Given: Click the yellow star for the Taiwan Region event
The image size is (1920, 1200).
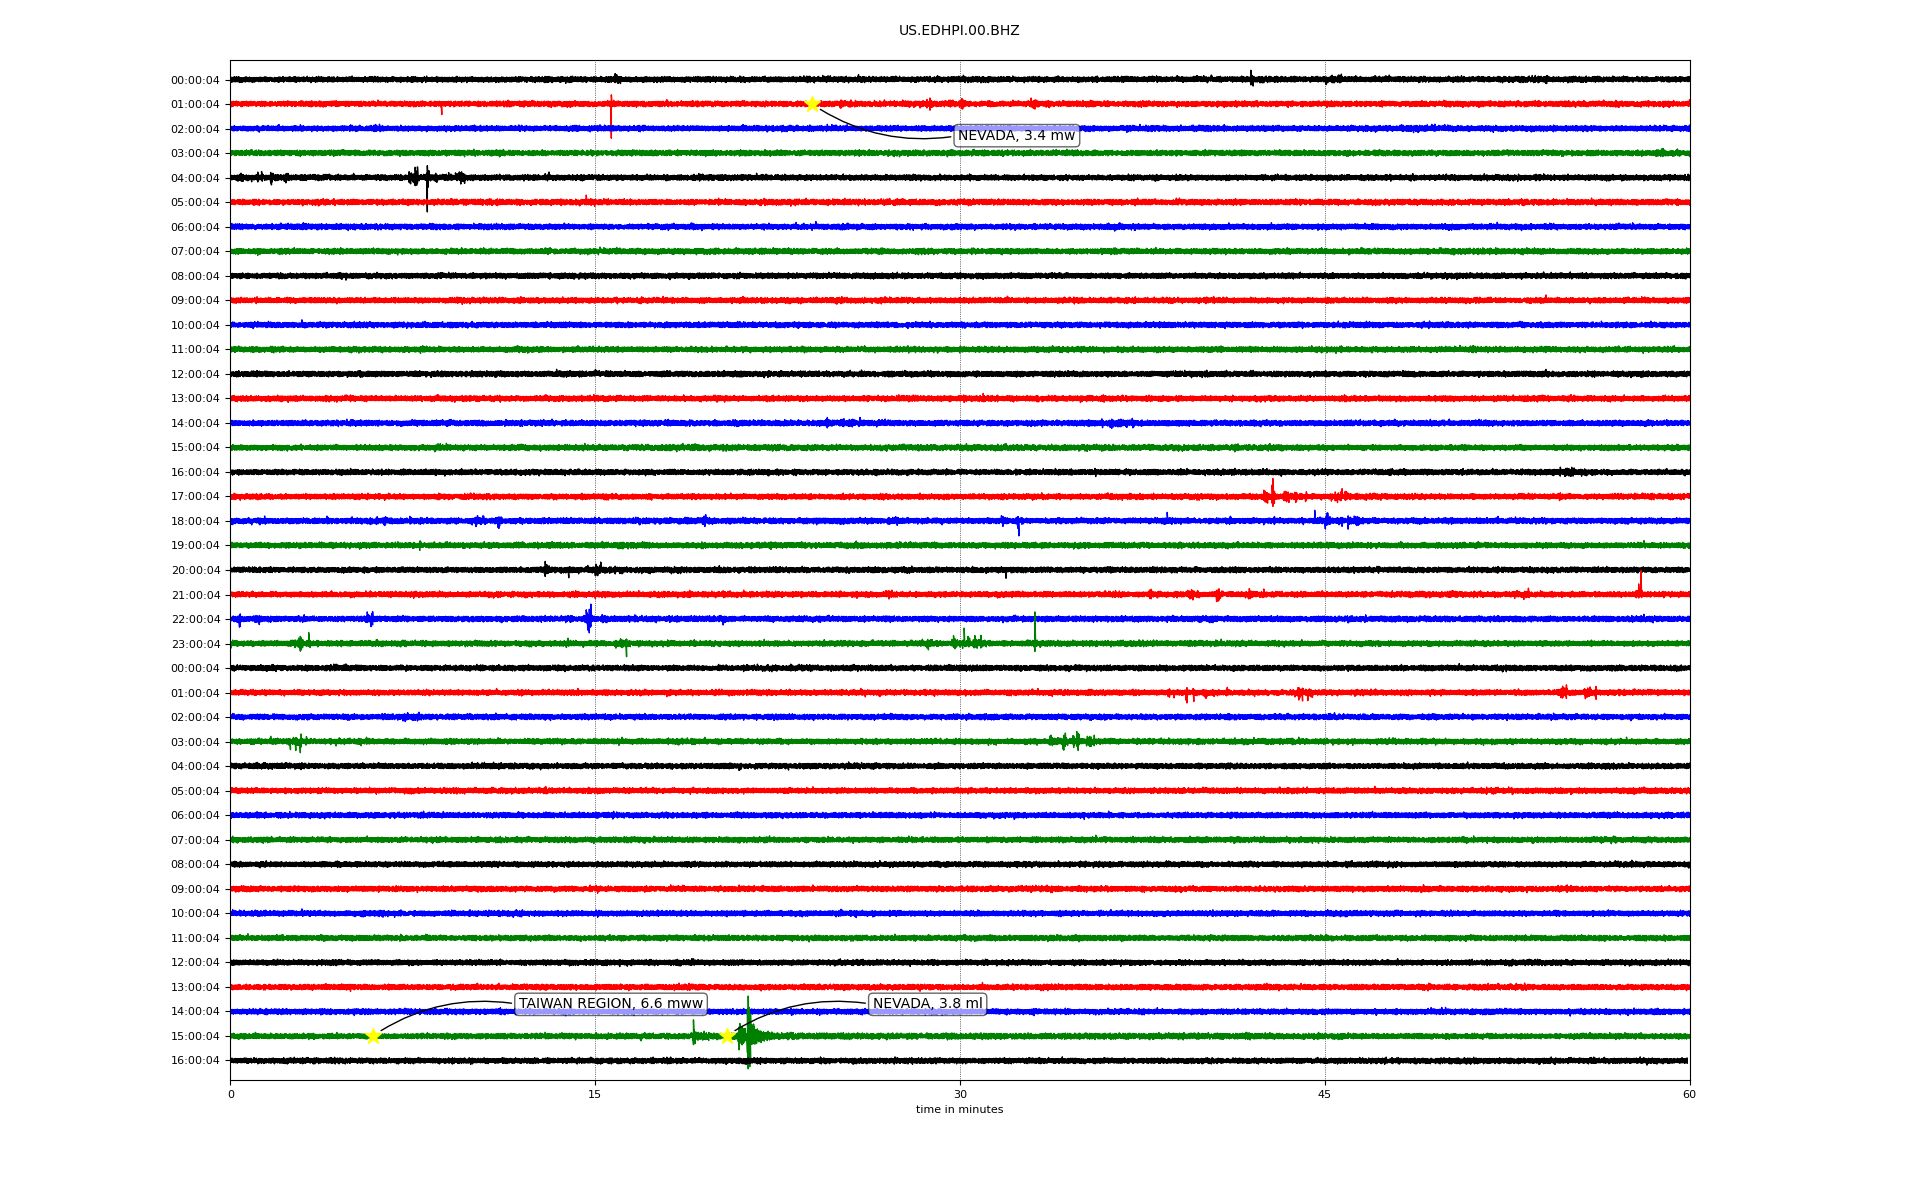Looking at the screenshot, I should tap(373, 1036).
